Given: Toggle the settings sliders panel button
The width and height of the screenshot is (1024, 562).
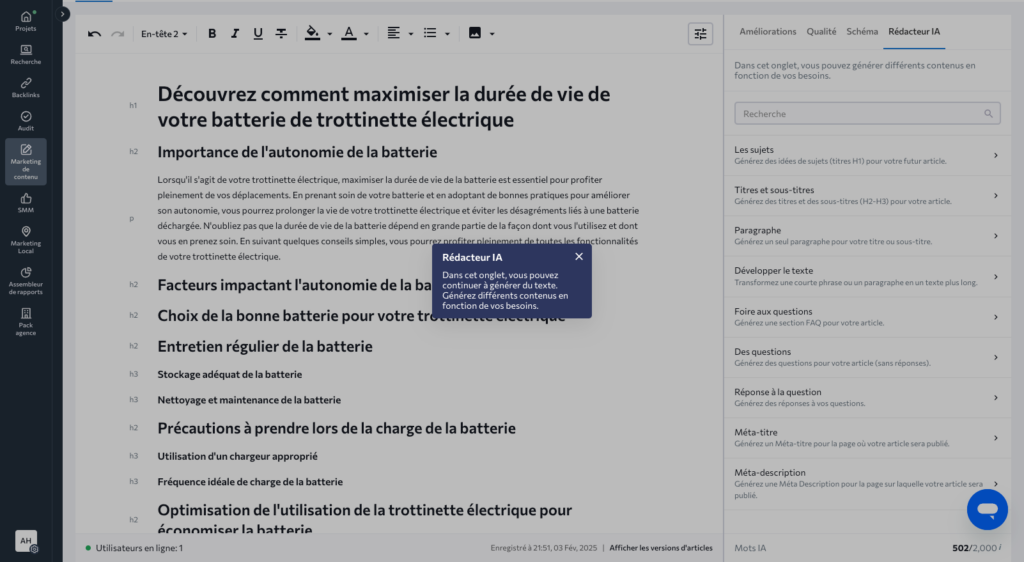Looking at the screenshot, I should click(x=700, y=34).
